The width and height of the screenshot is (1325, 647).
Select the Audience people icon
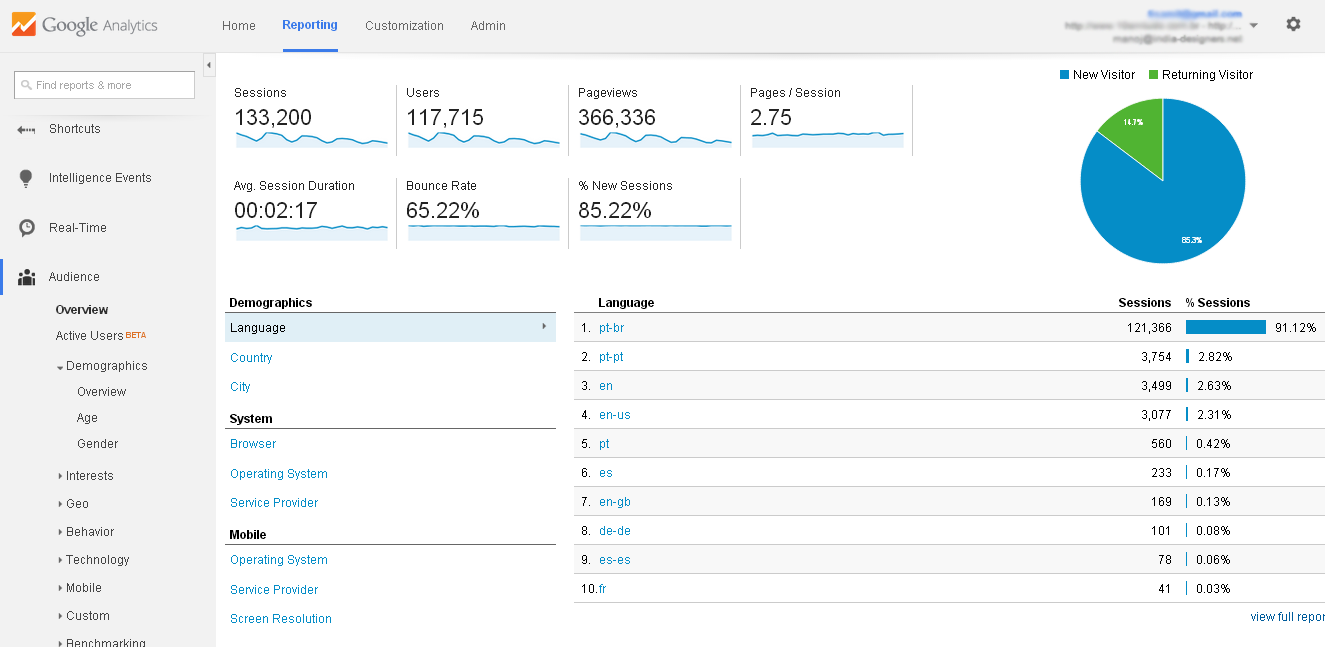(x=27, y=277)
